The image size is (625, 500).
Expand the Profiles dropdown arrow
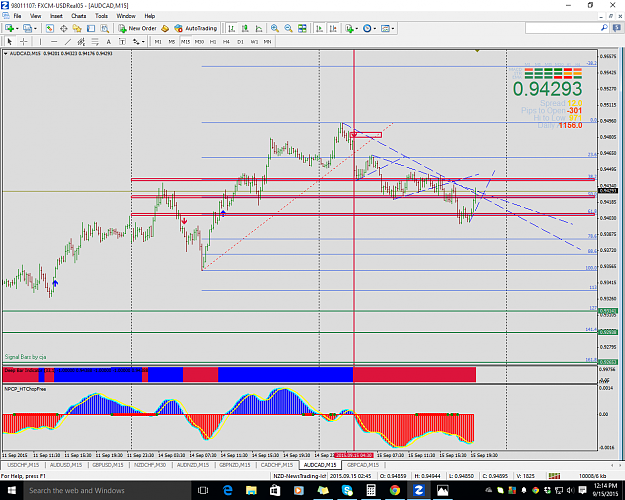click(x=35, y=28)
